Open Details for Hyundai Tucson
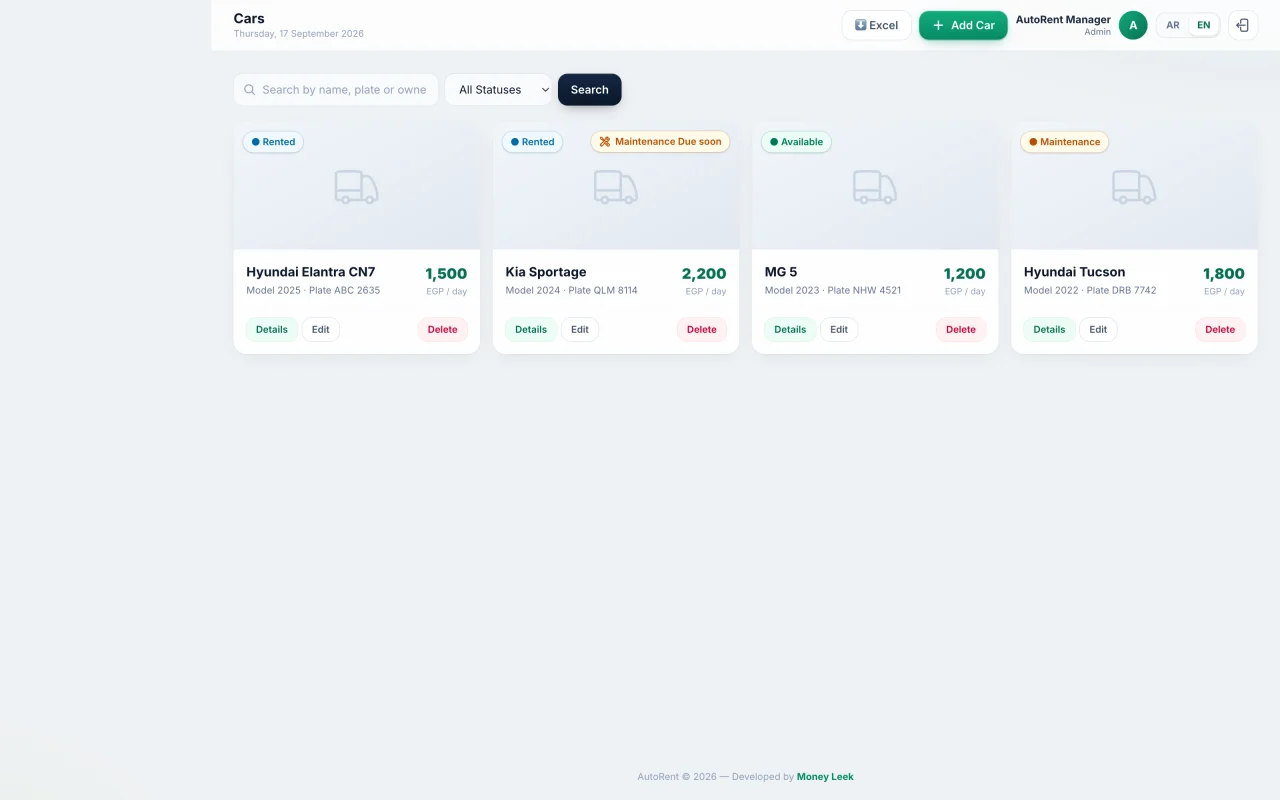This screenshot has width=1280, height=800. coord(1049,330)
